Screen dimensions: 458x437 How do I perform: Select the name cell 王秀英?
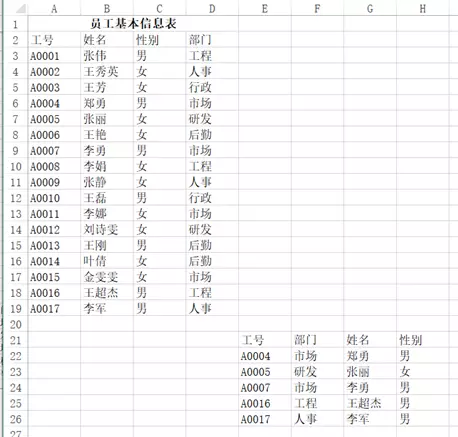(x=107, y=72)
